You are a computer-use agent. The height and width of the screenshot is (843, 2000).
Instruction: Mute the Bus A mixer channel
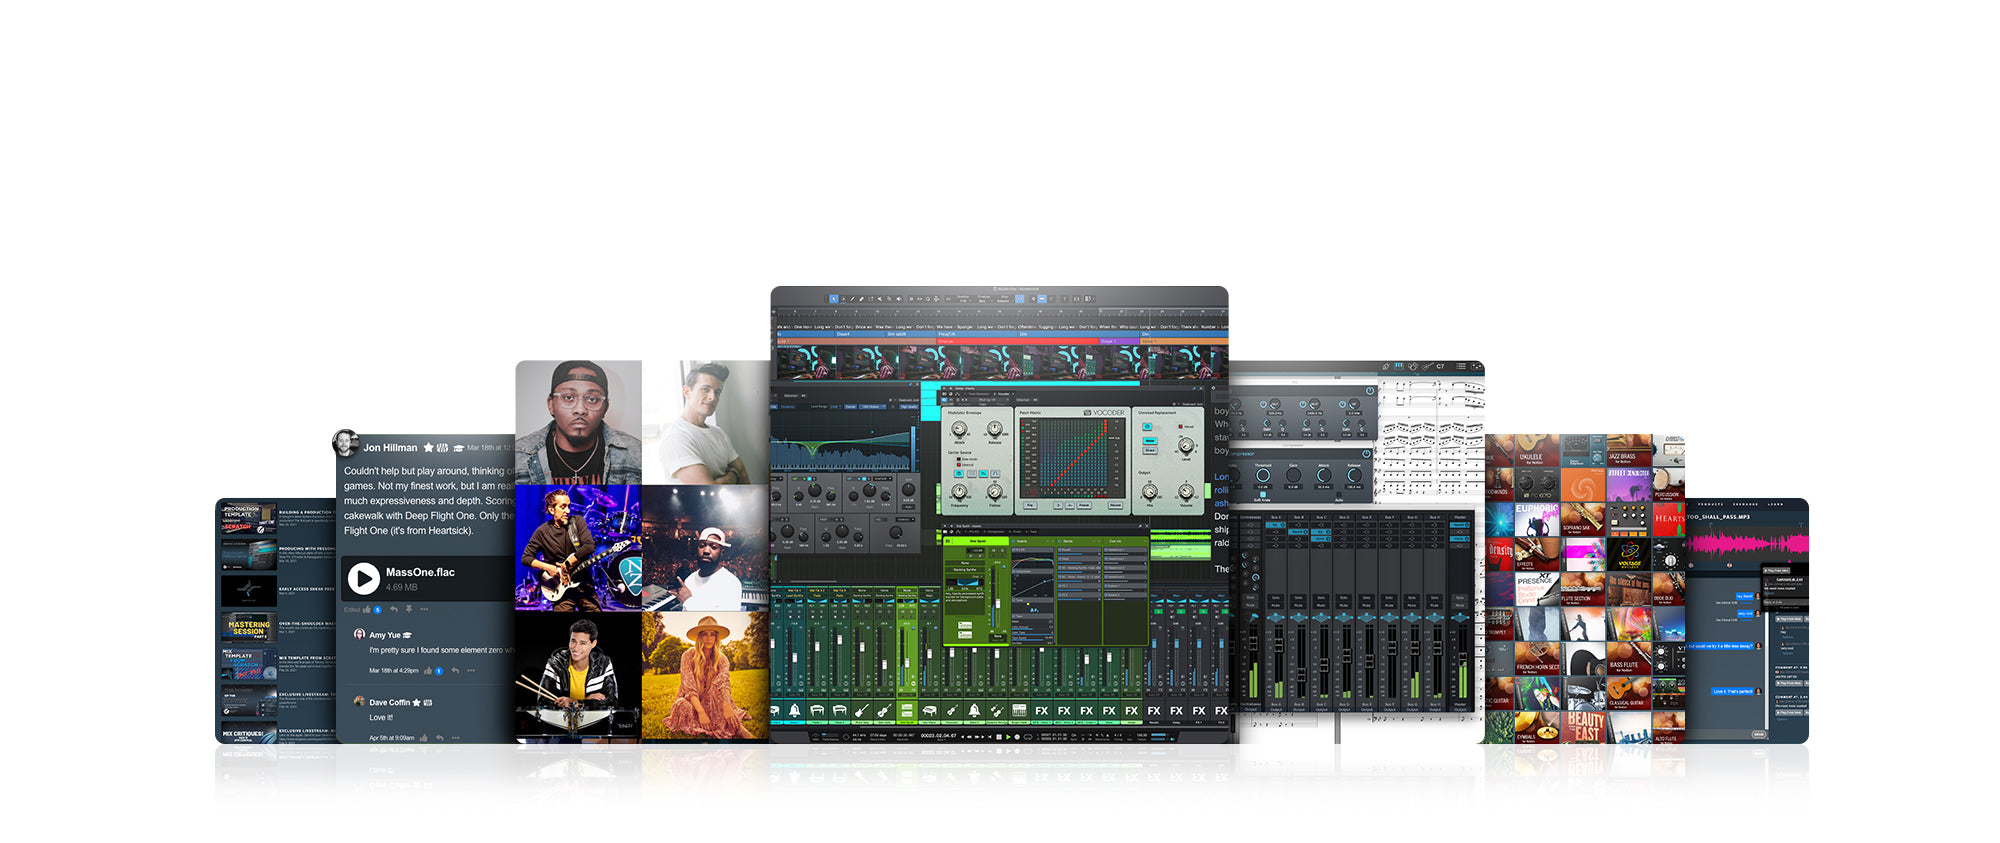point(1275,605)
